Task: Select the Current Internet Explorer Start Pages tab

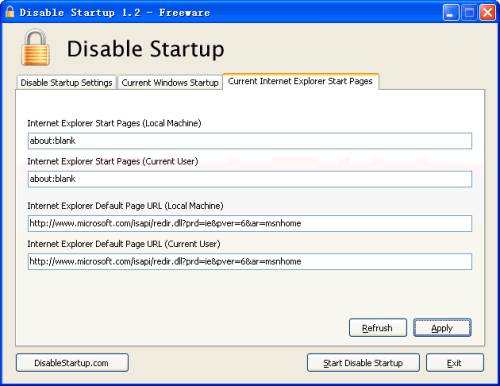Action: 300,81
